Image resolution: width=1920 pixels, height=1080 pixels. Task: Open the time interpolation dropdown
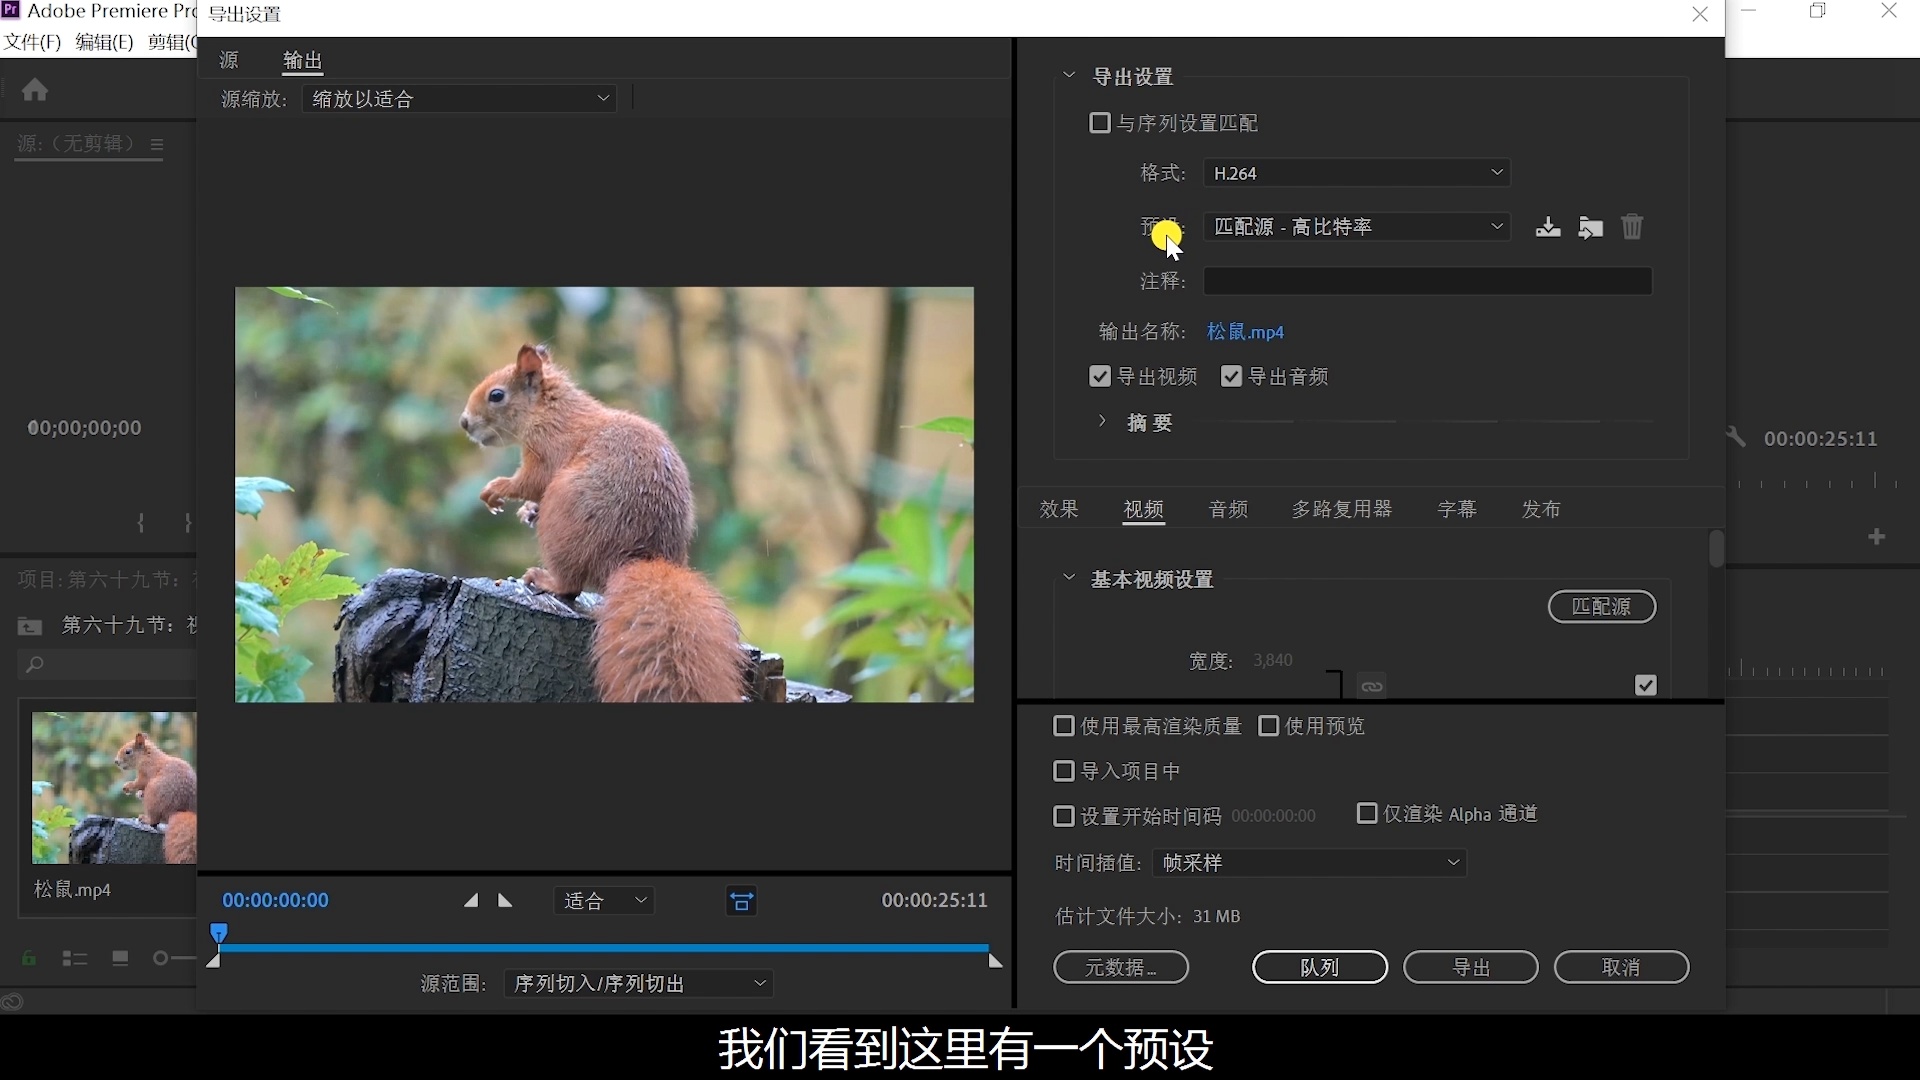pyautogui.click(x=1310, y=863)
